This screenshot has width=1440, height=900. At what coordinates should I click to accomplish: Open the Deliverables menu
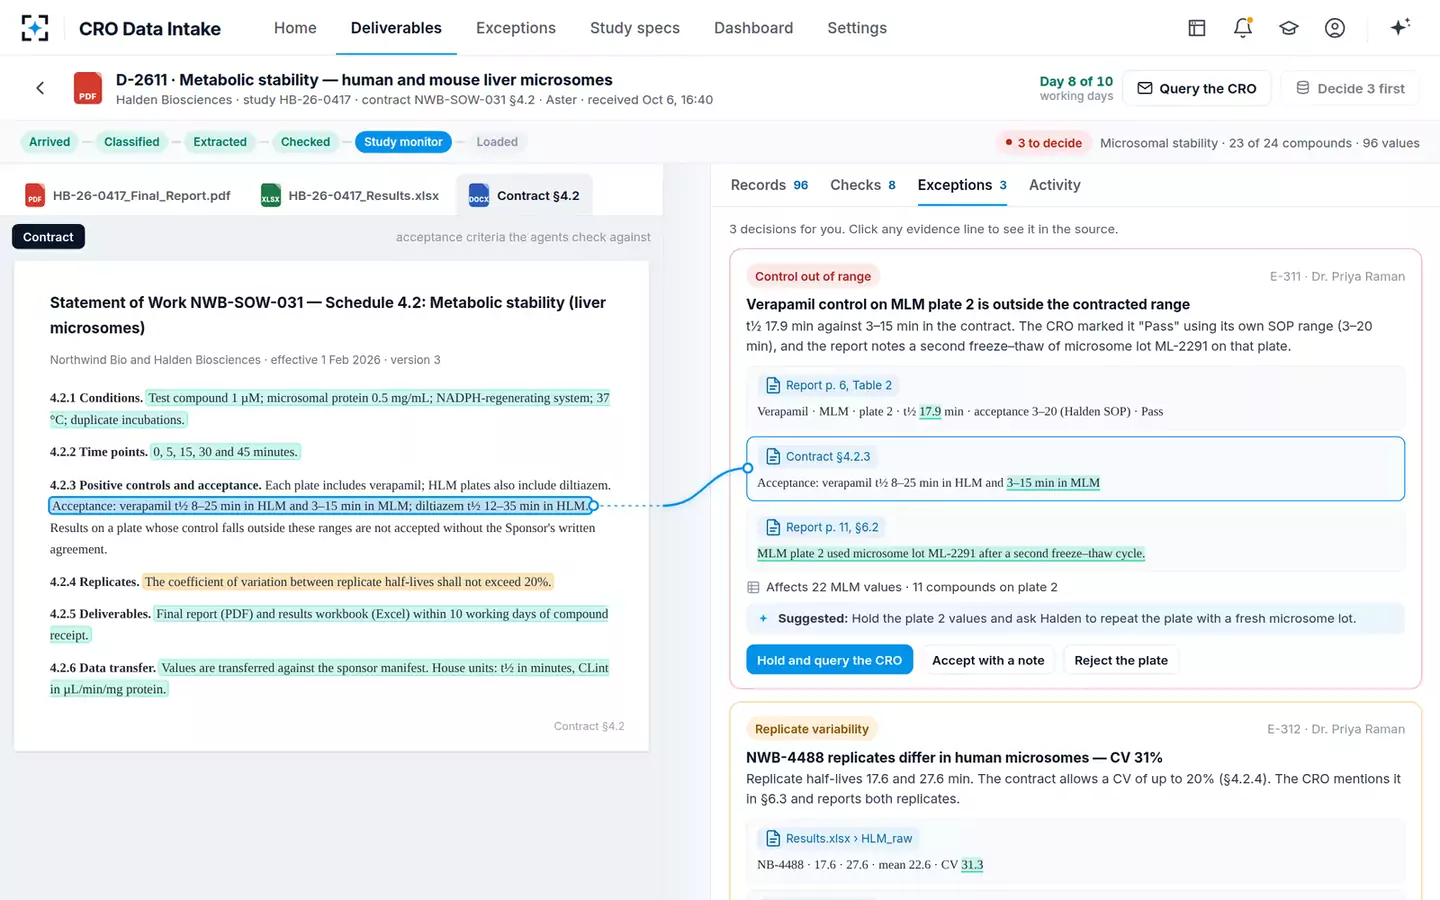click(x=396, y=28)
